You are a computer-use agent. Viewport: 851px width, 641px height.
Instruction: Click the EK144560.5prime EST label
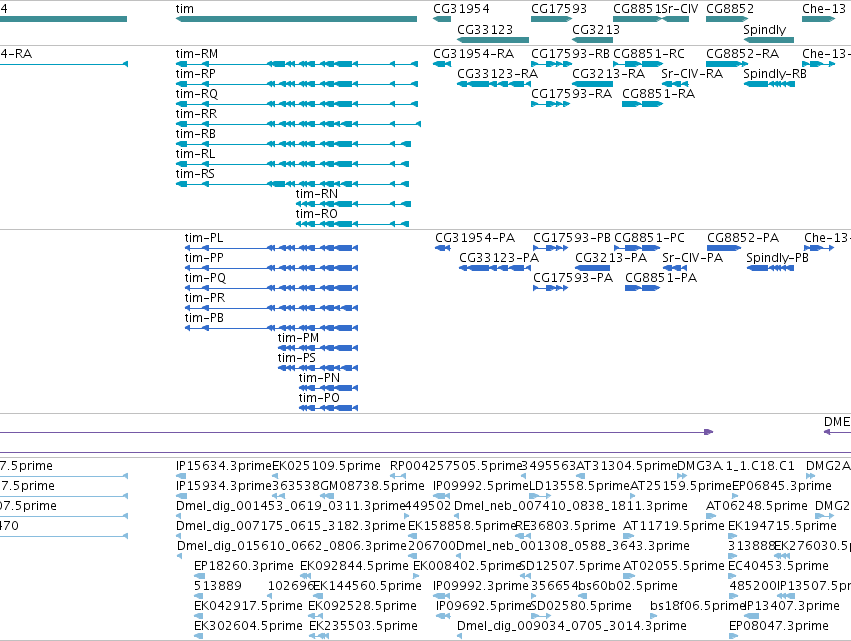coord(367,586)
